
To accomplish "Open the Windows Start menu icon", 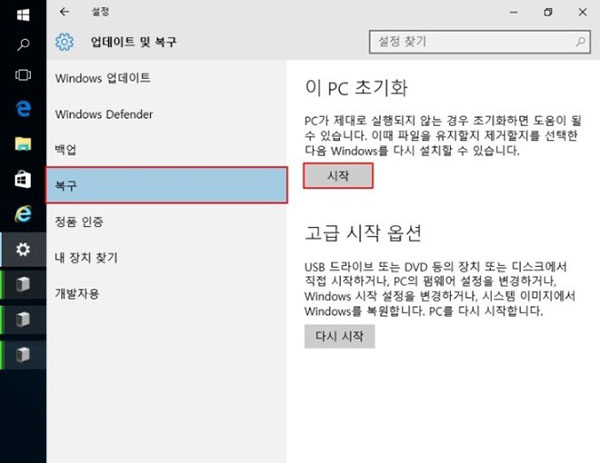I will pos(23,15).
